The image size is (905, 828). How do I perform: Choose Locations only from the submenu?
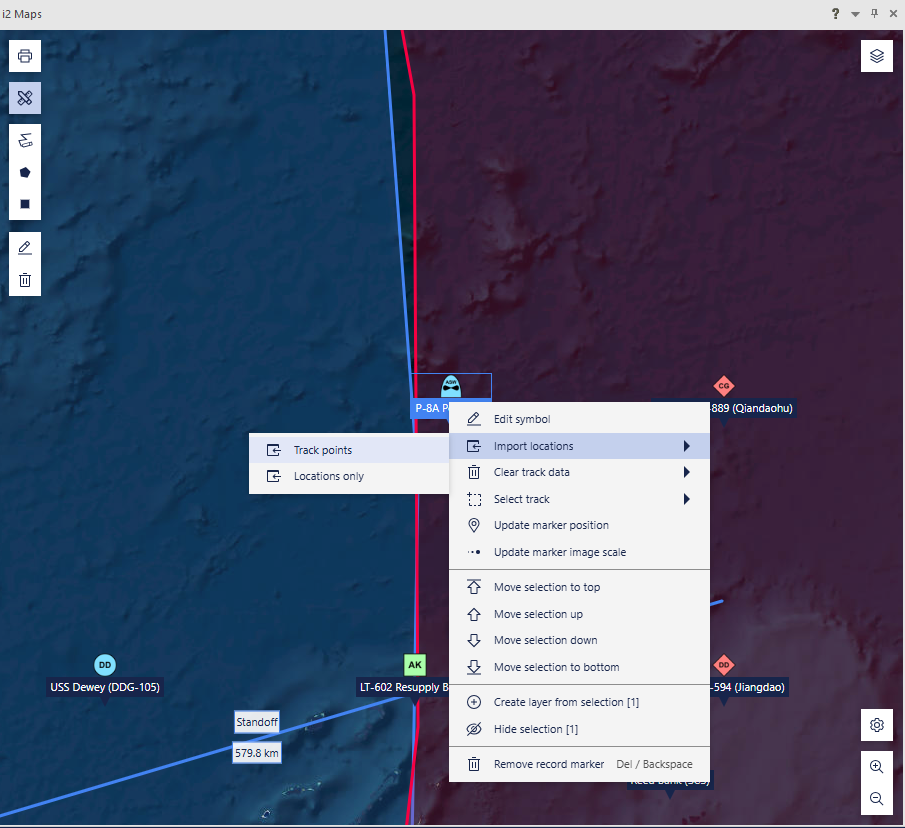pyautogui.click(x=329, y=476)
